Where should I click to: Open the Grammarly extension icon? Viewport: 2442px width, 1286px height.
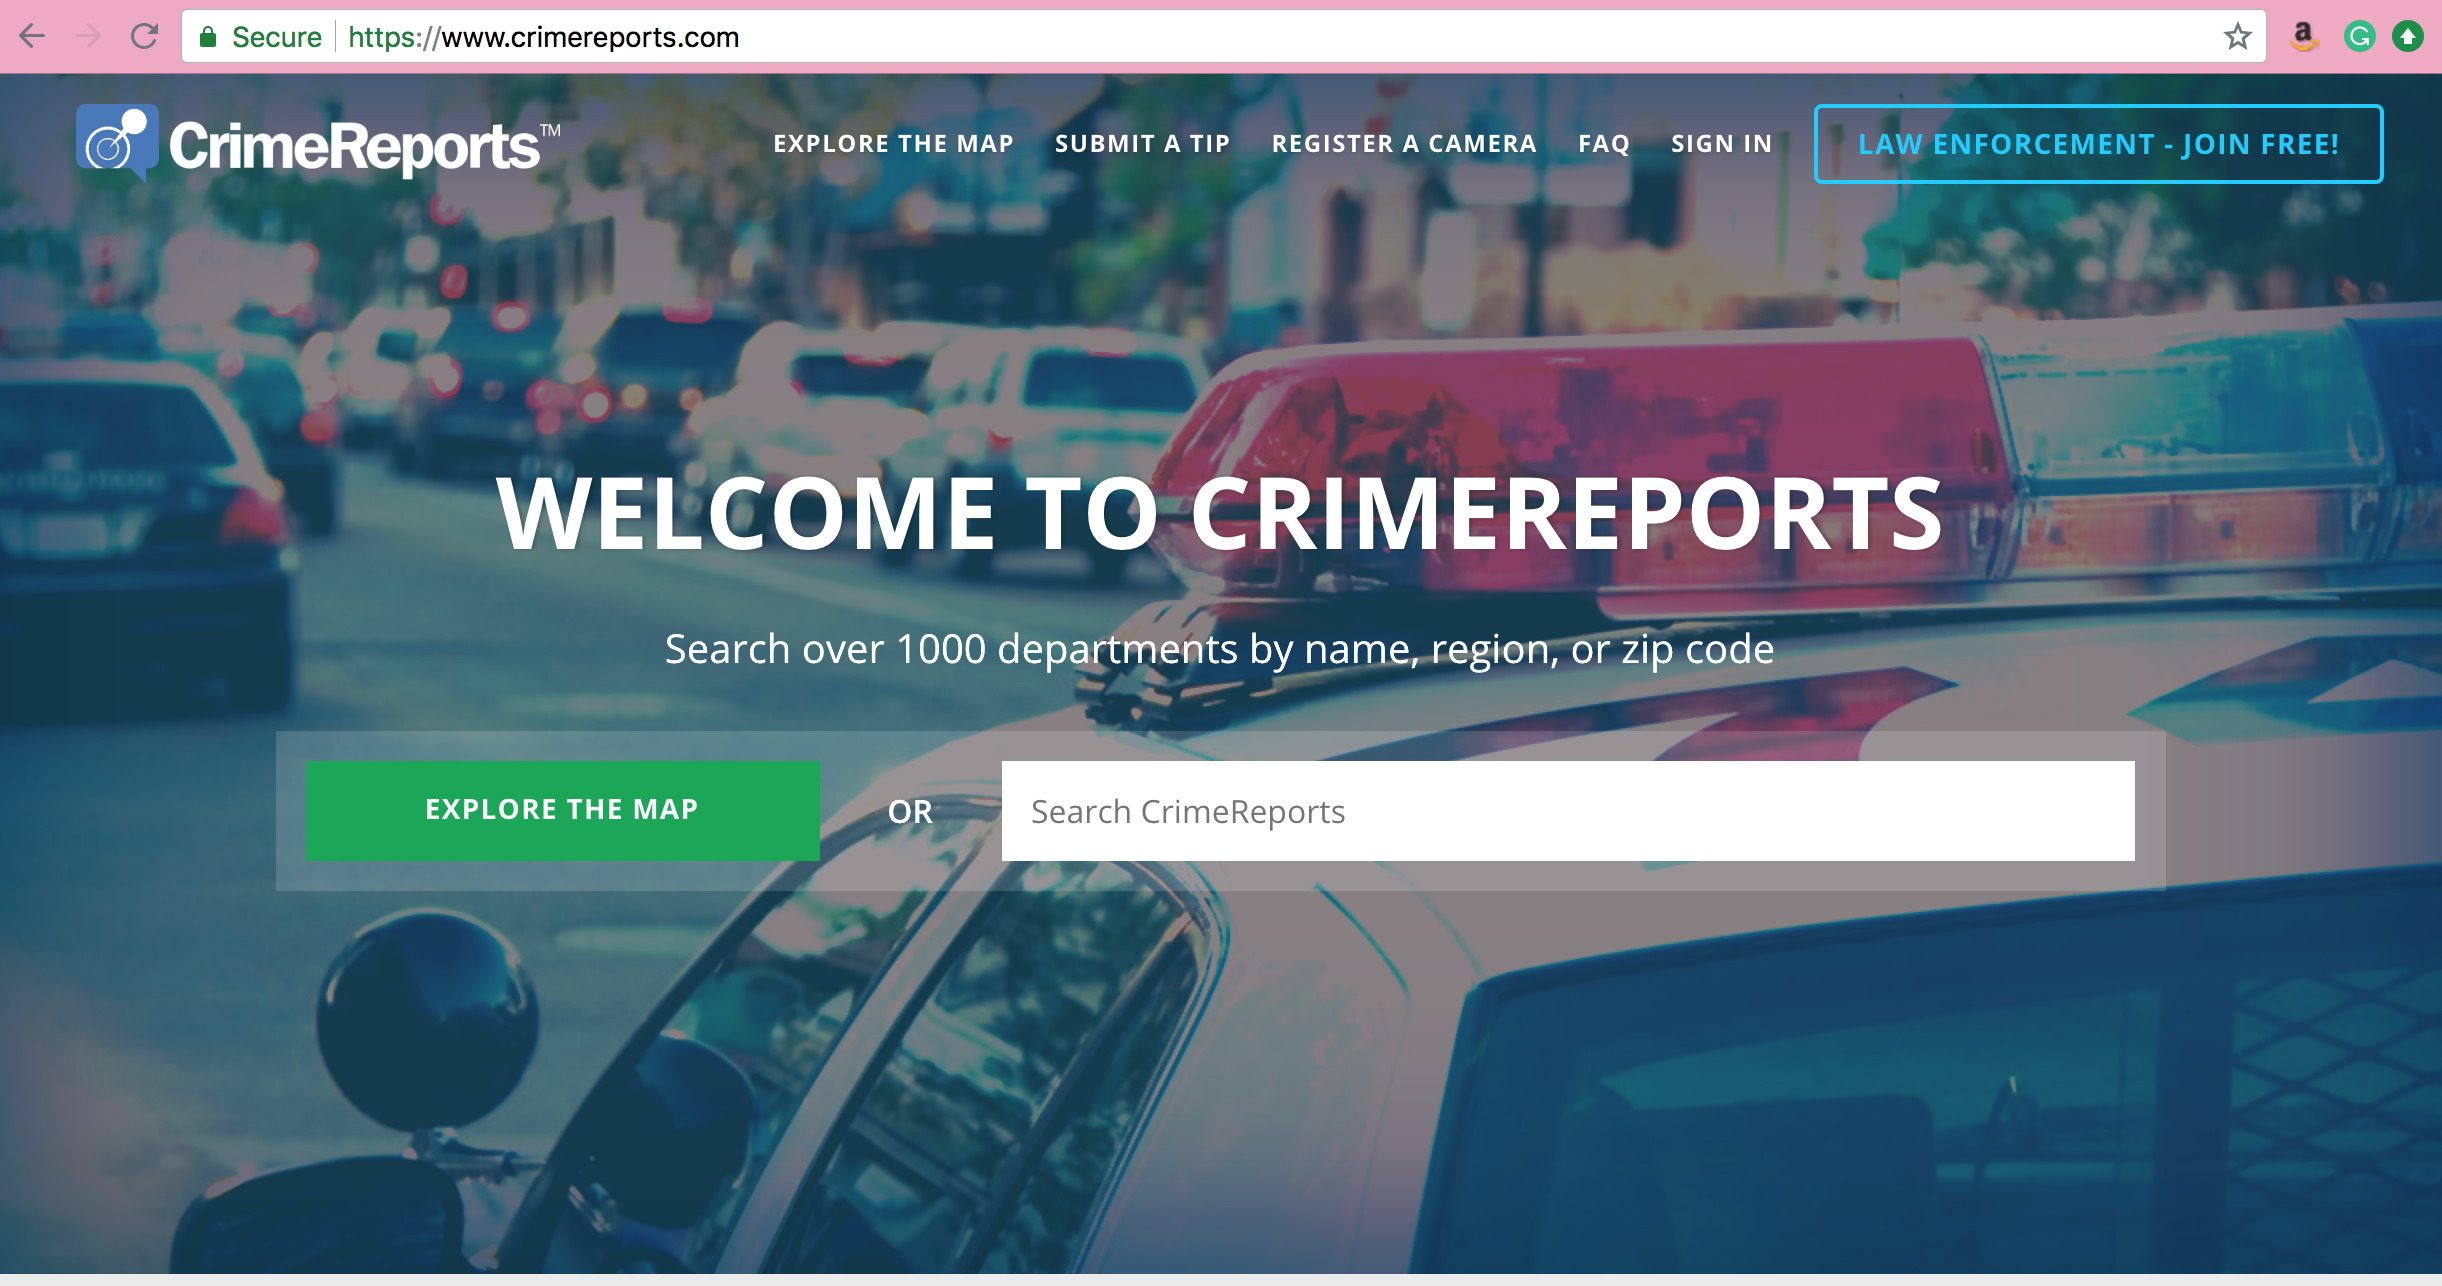[x=2359, y=37]
